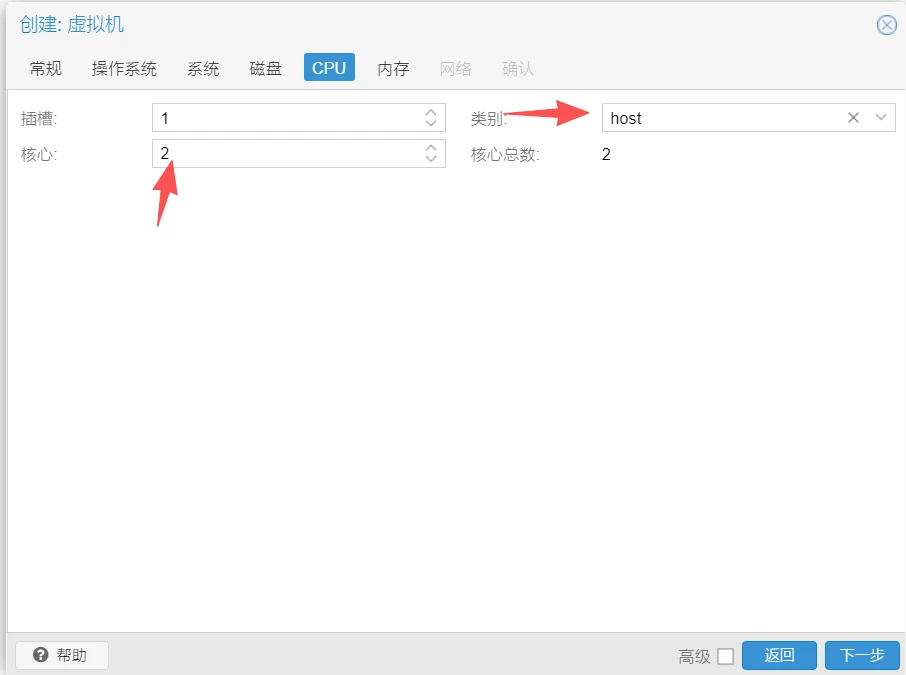Decrease 核心 count with down arrow
This screenshot has width=906, height=675.
point(431,159)
